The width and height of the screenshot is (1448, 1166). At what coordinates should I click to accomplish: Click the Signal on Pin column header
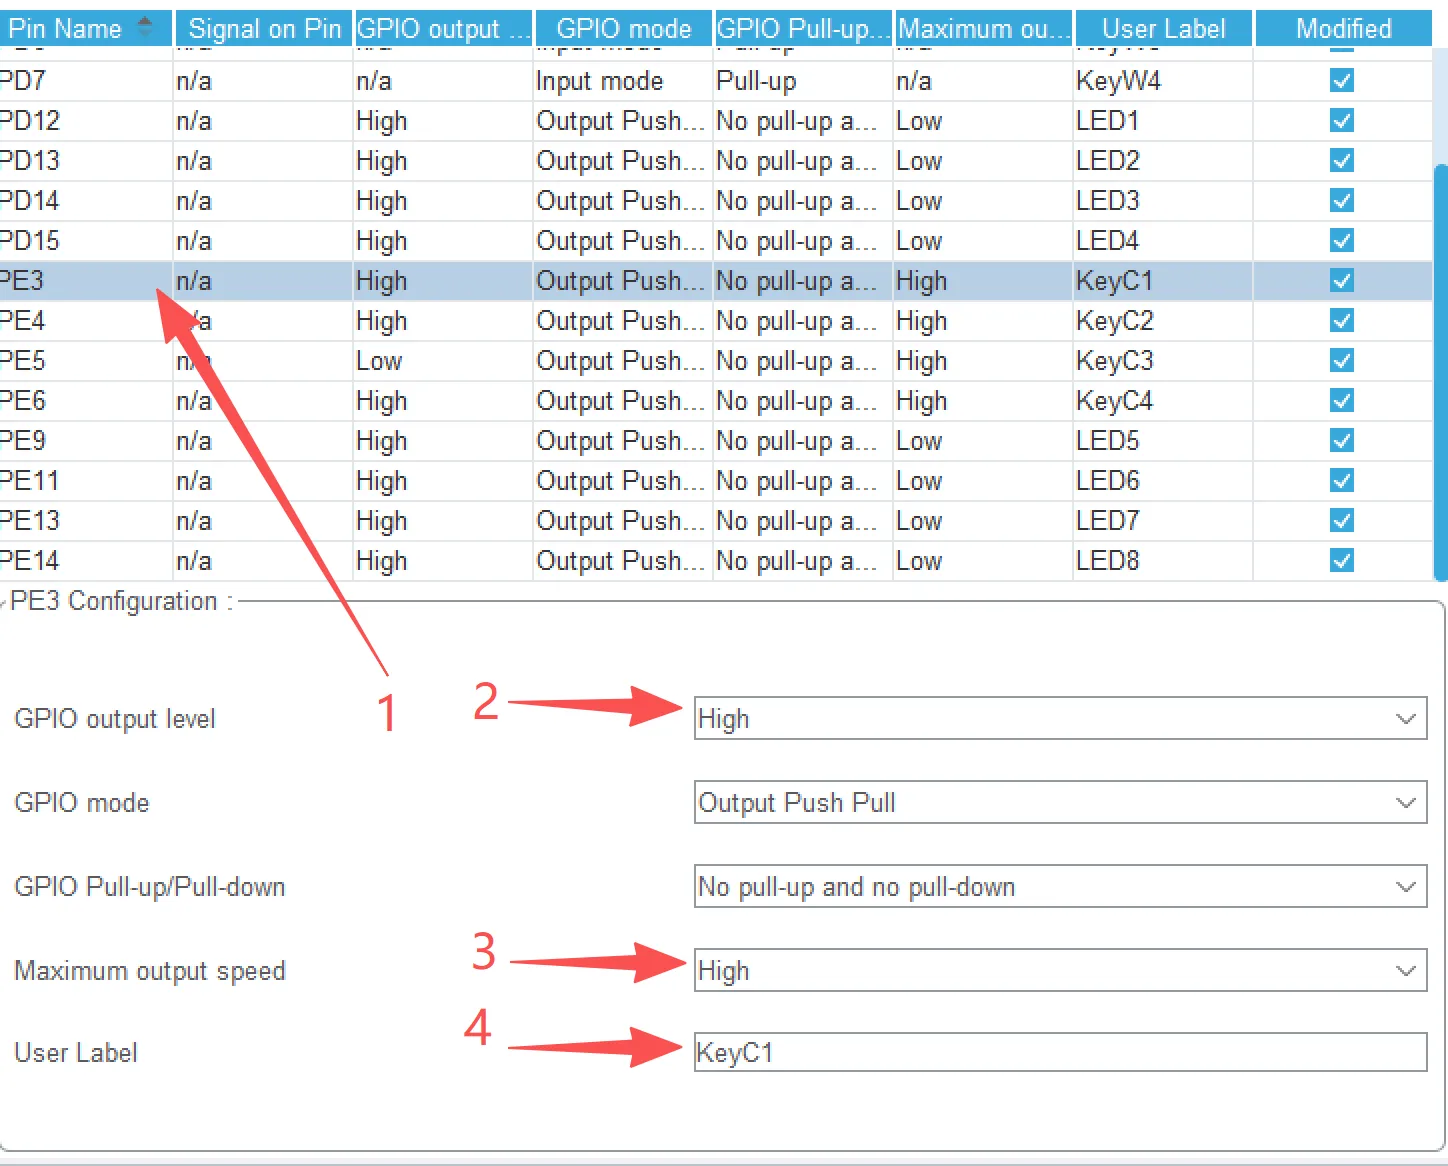pos(264,28)
